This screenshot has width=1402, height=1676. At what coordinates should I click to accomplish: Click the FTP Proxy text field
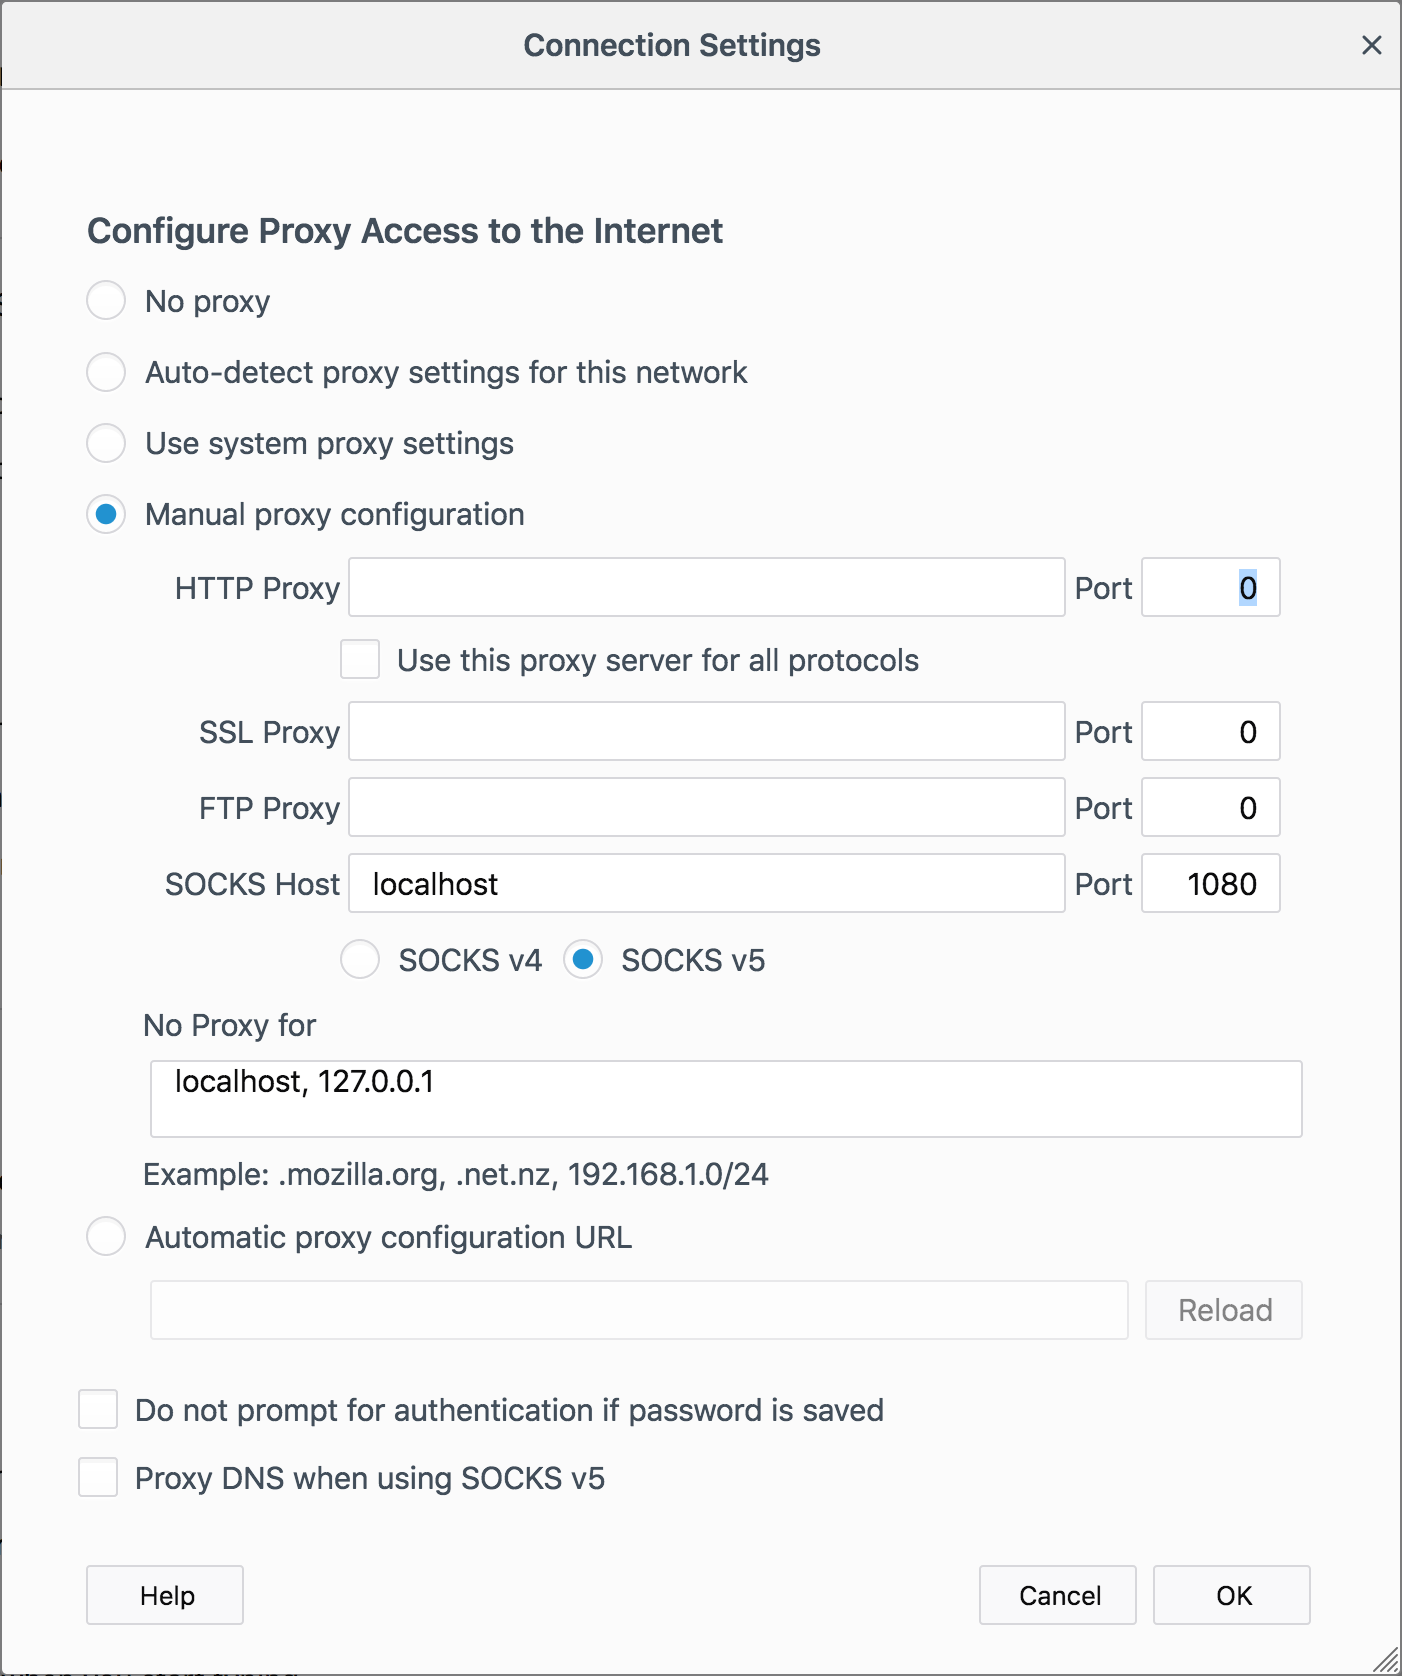coord(706,808)
